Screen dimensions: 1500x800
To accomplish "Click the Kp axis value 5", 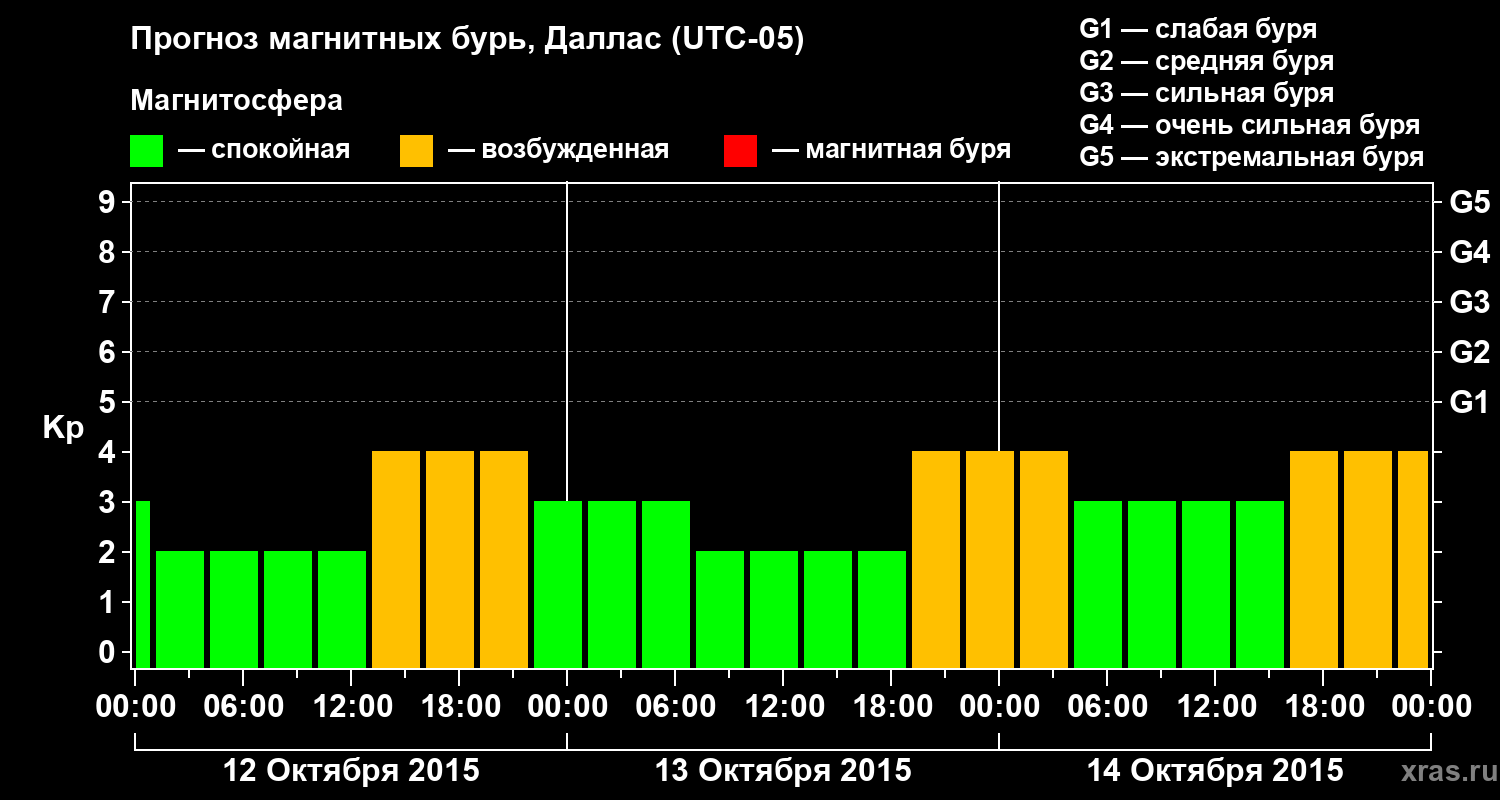I will (x=109, y=402).
